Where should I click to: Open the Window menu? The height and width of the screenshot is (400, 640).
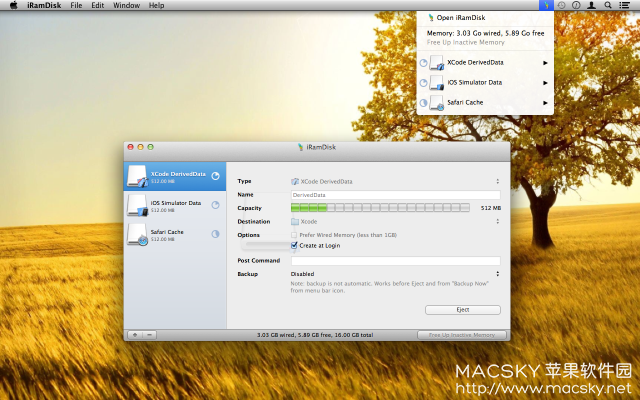click(127, 5)
